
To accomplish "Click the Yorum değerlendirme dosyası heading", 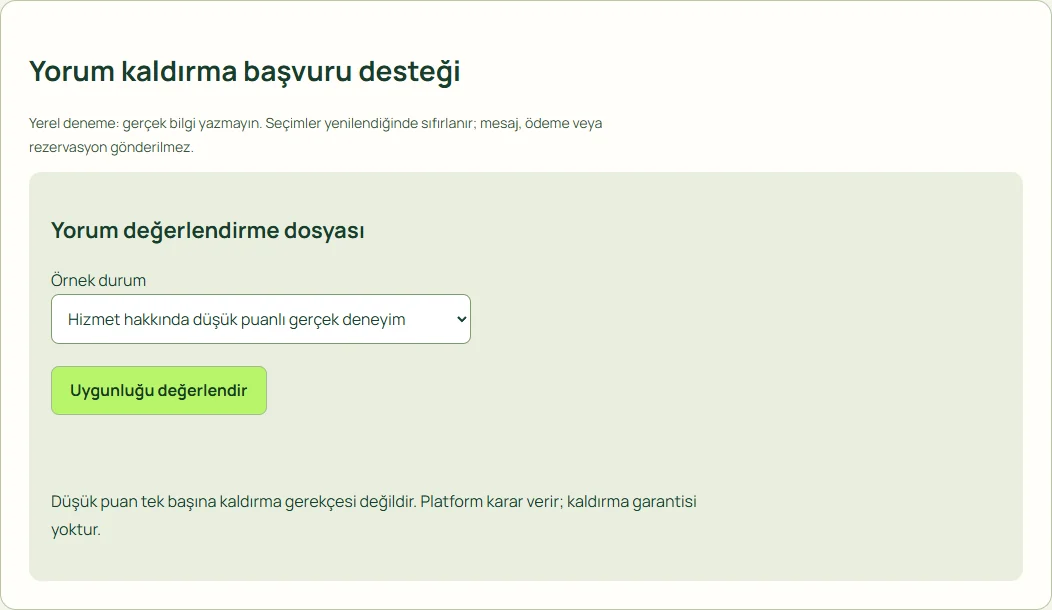I will click(x=207, y=230).
